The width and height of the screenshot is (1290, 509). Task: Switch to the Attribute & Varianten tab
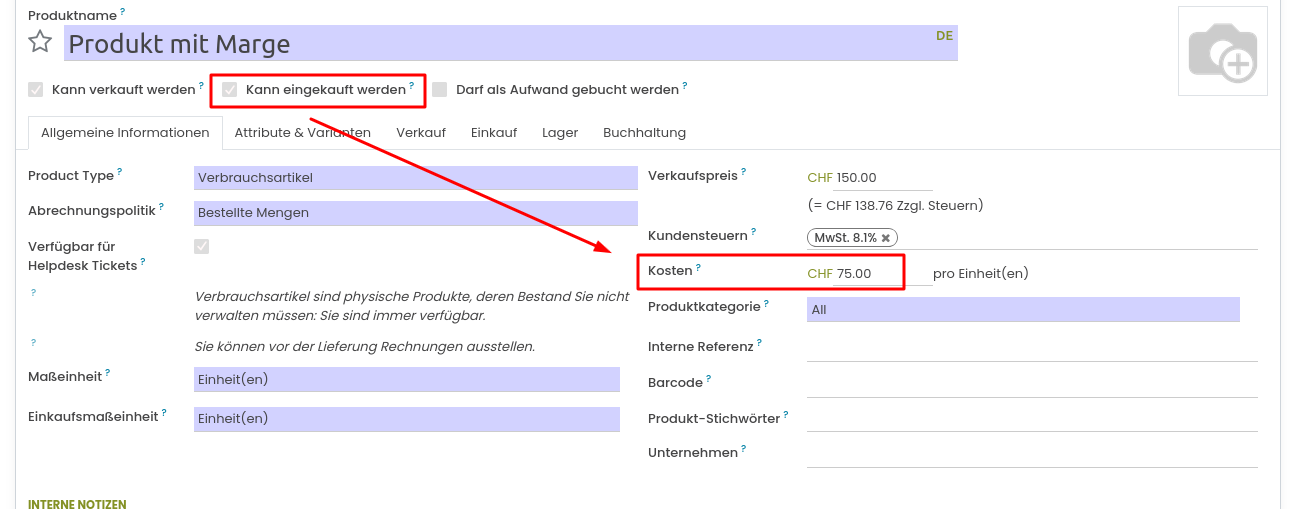(302, 133)
